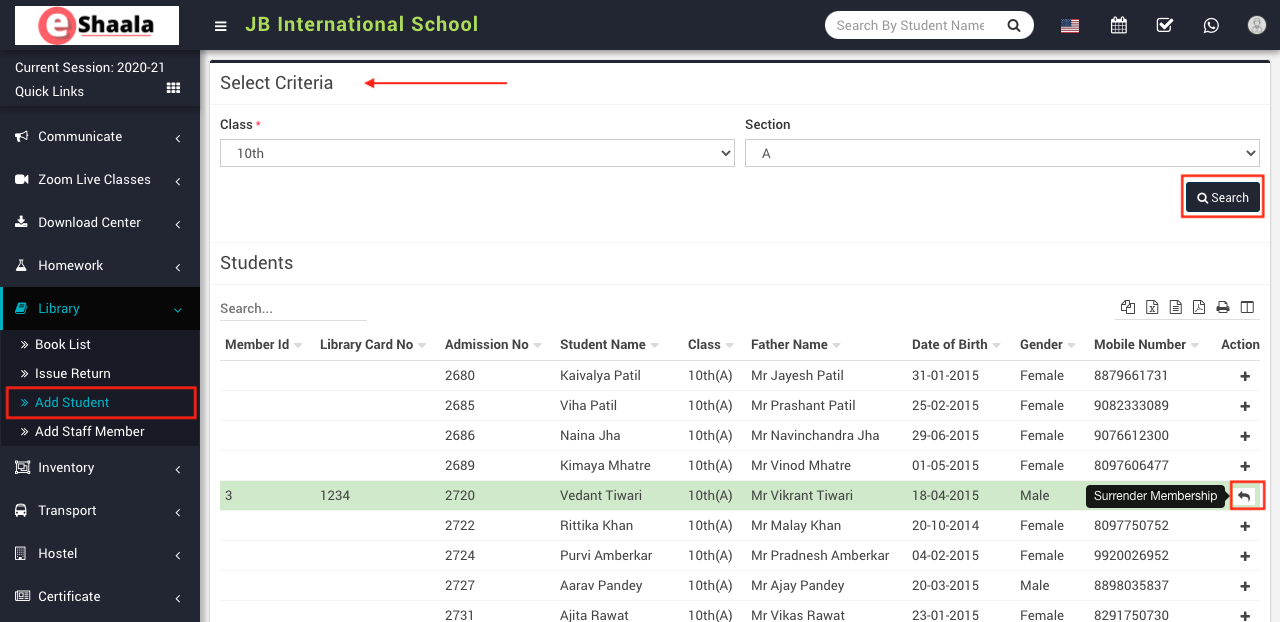Open the US flag language selector
The width and height of the screenshot is (1280, 622).
point(1070,26)
